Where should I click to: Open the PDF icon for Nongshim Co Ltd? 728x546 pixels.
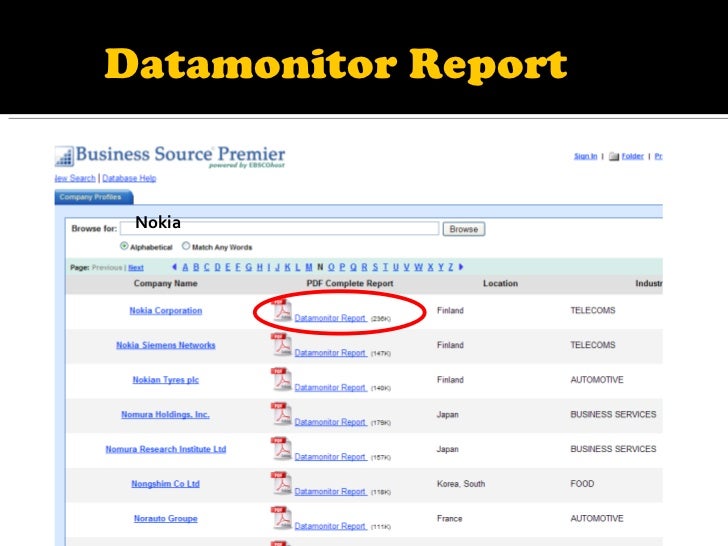(x=281, y=484)
